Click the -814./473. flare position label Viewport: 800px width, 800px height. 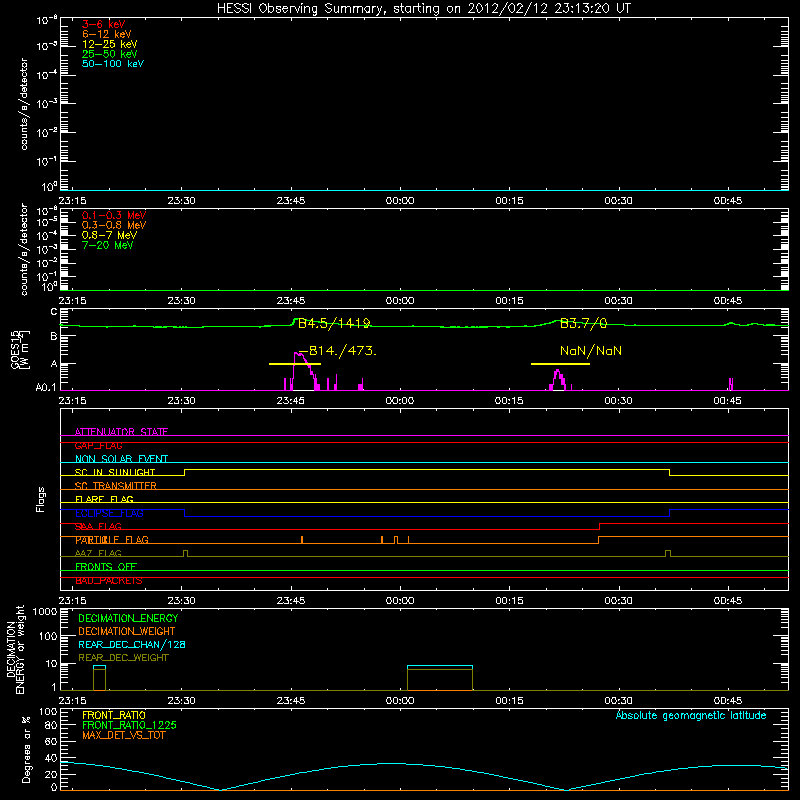pos(338,351)
